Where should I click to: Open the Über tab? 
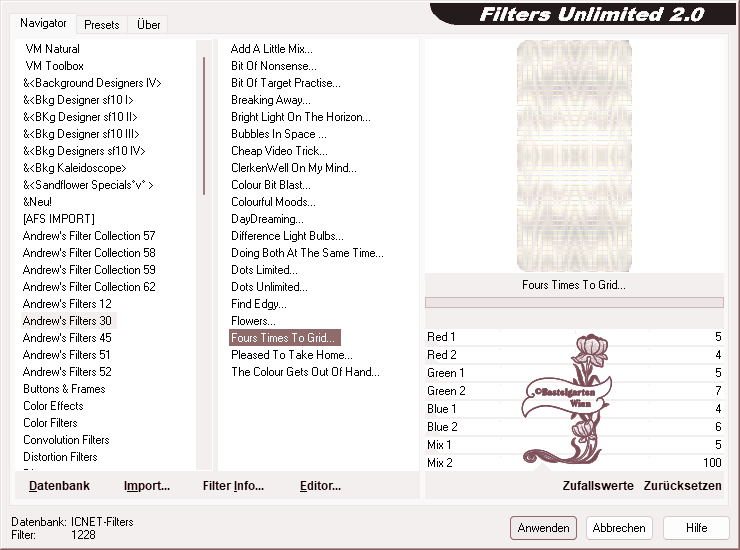pyautogui.click(x=148, y=25)
